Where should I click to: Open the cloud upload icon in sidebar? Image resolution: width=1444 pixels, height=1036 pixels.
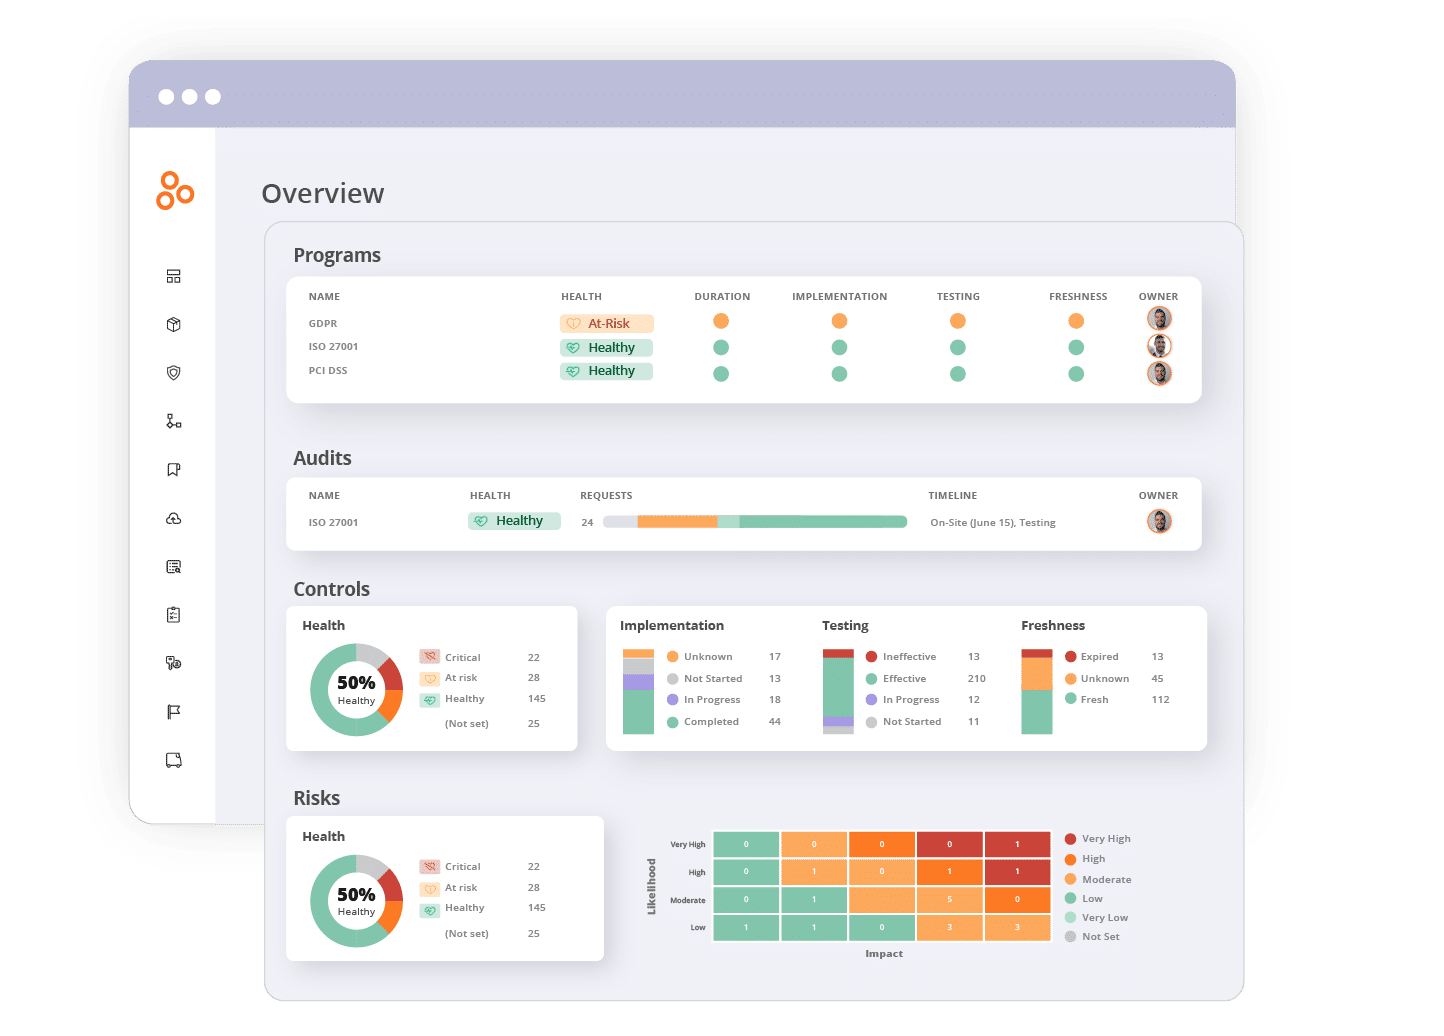tap(174, 518)
